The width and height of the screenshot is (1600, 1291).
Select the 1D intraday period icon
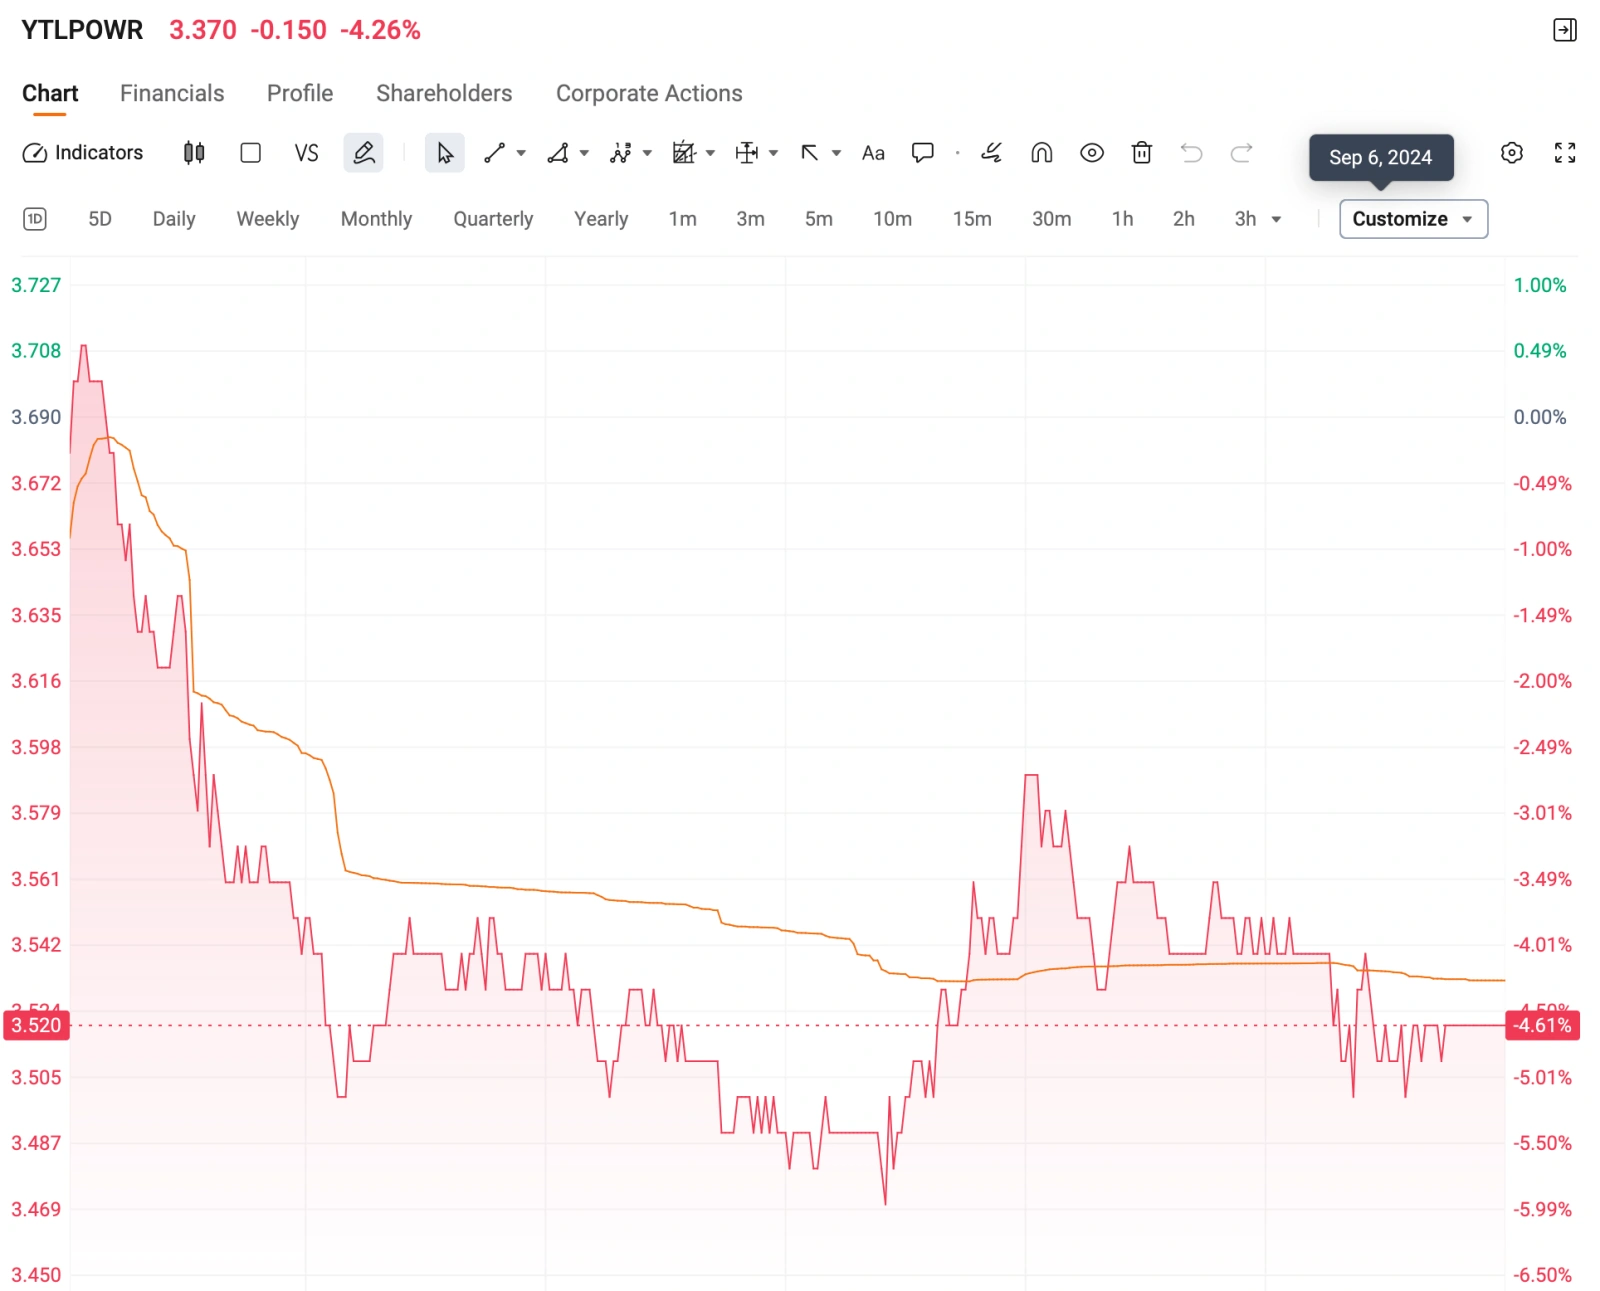point(35,219)
